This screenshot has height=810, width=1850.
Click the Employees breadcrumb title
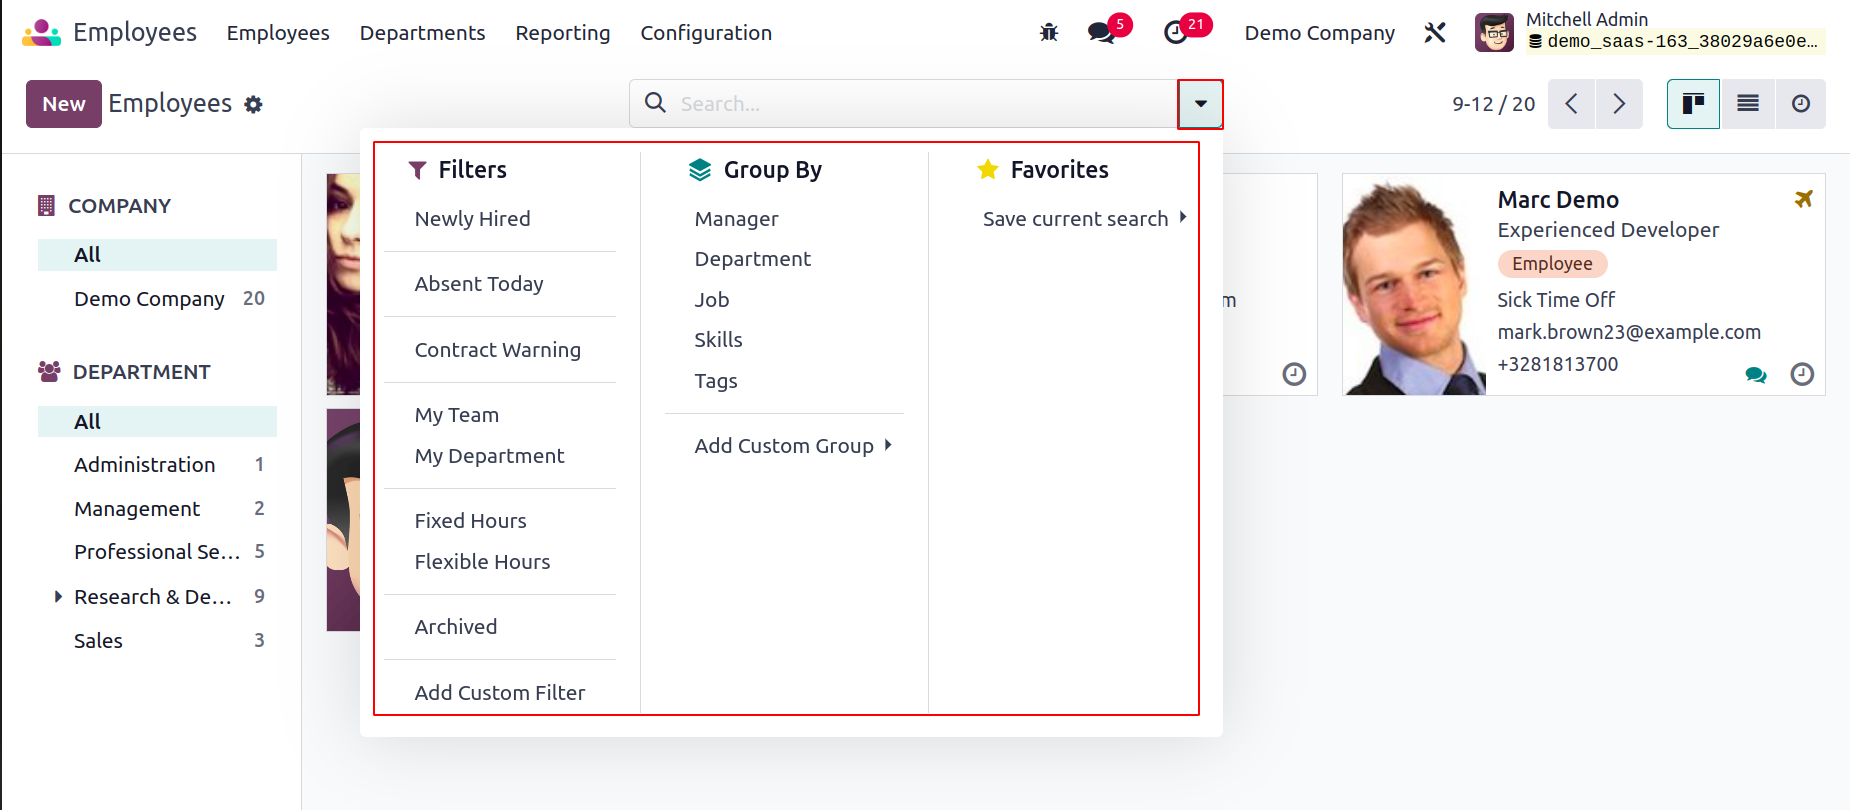170,104
